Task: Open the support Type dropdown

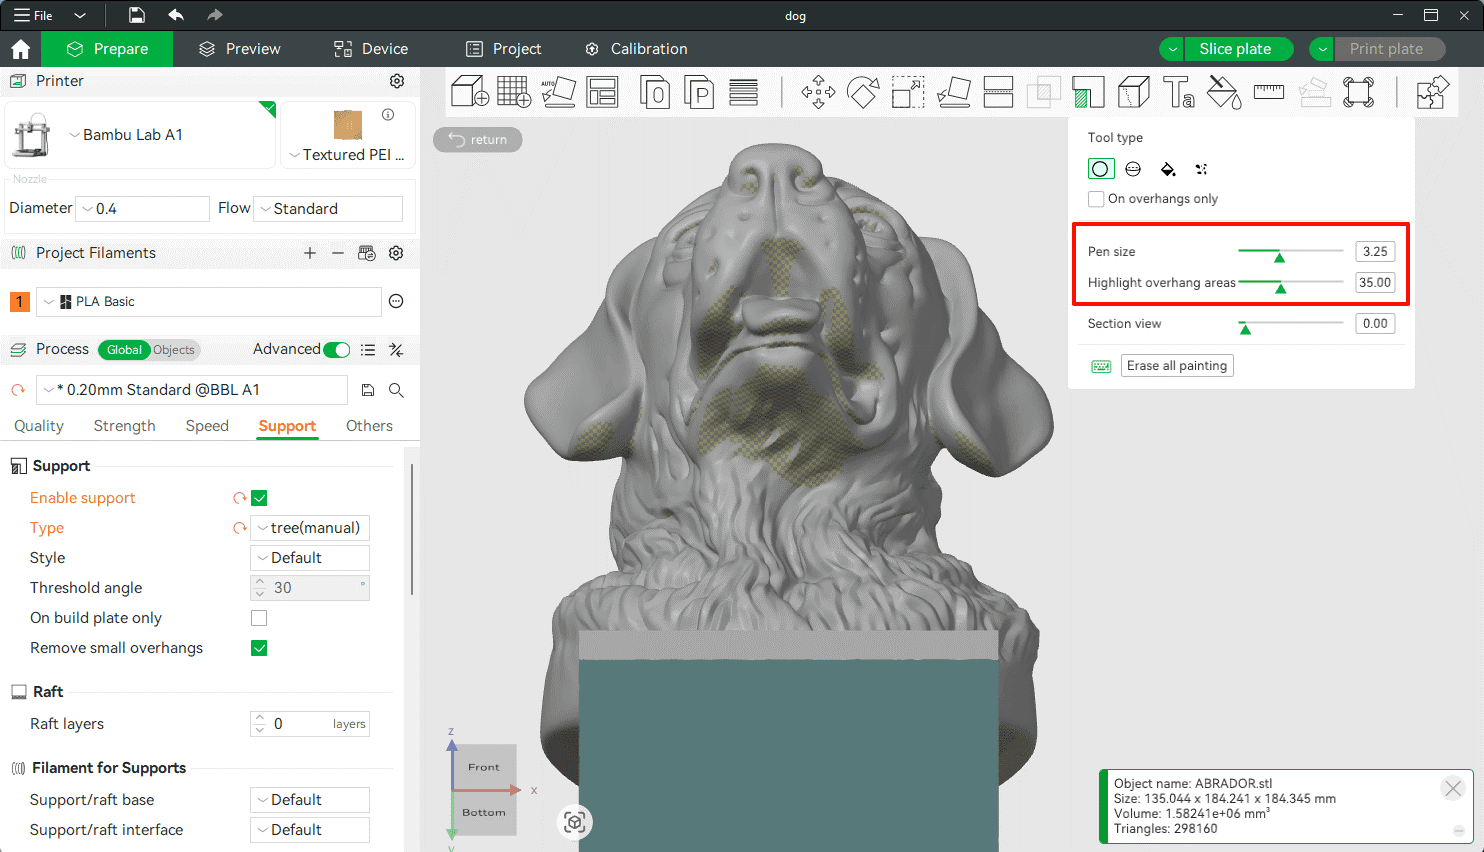Action: point(310,528)
